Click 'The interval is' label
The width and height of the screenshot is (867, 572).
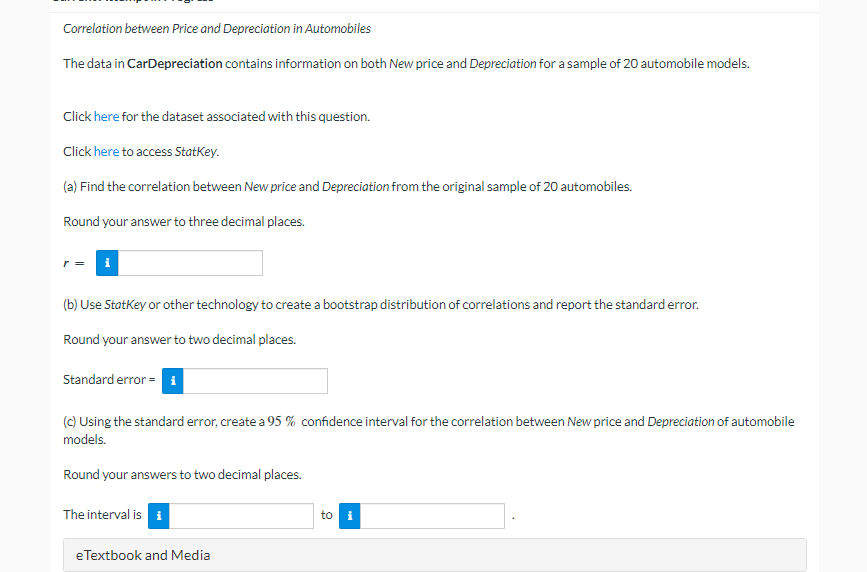coord(102,514)
